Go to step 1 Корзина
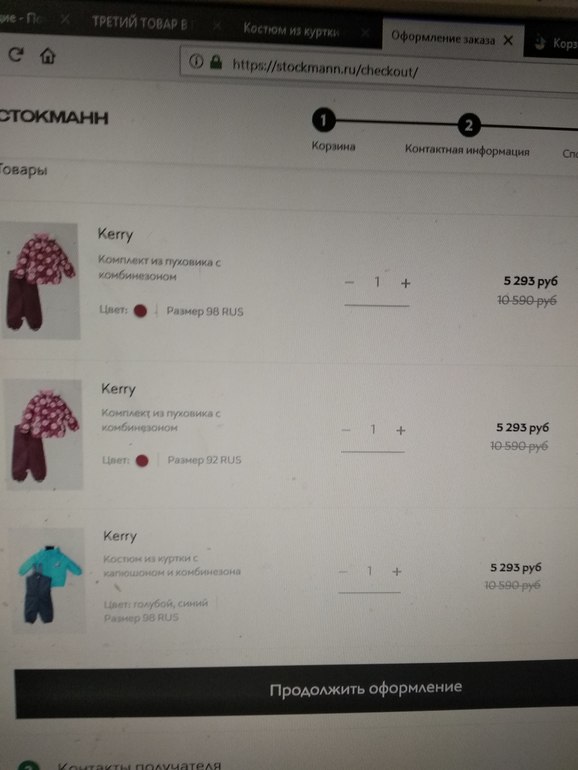This screenshot has height=770, width=578. pyautogui.click(x=325, y=121)
